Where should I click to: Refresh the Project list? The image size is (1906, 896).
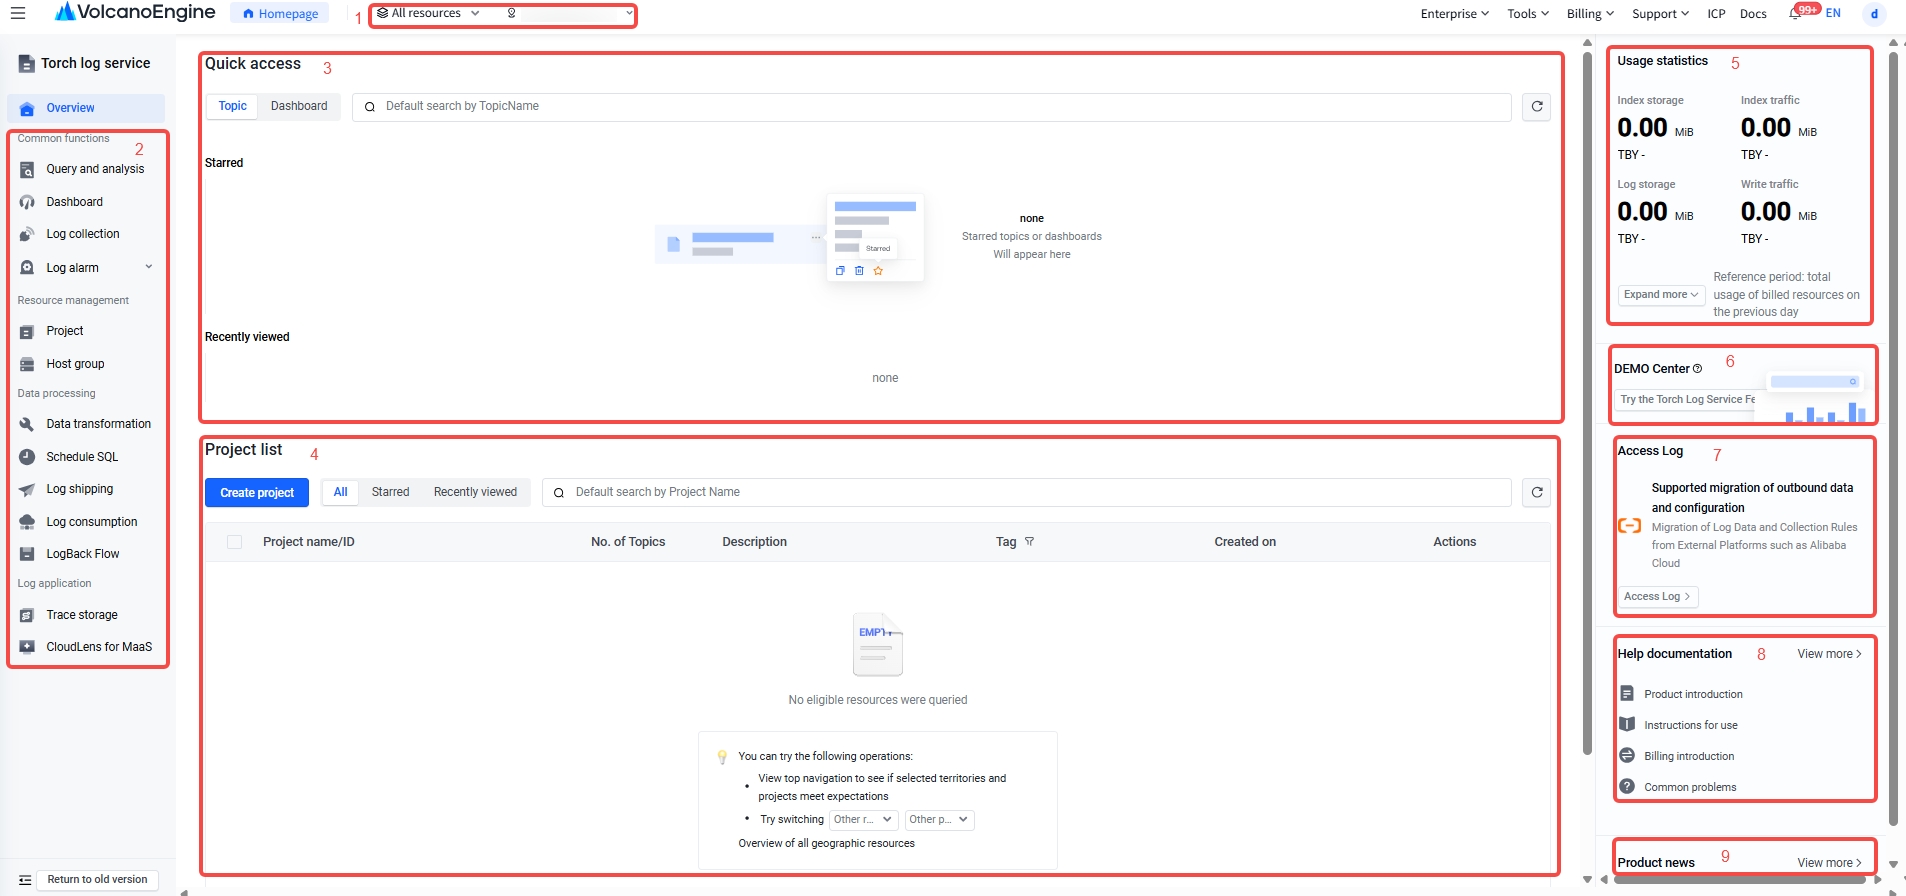pyautogui.click(x=1537, y=492)
